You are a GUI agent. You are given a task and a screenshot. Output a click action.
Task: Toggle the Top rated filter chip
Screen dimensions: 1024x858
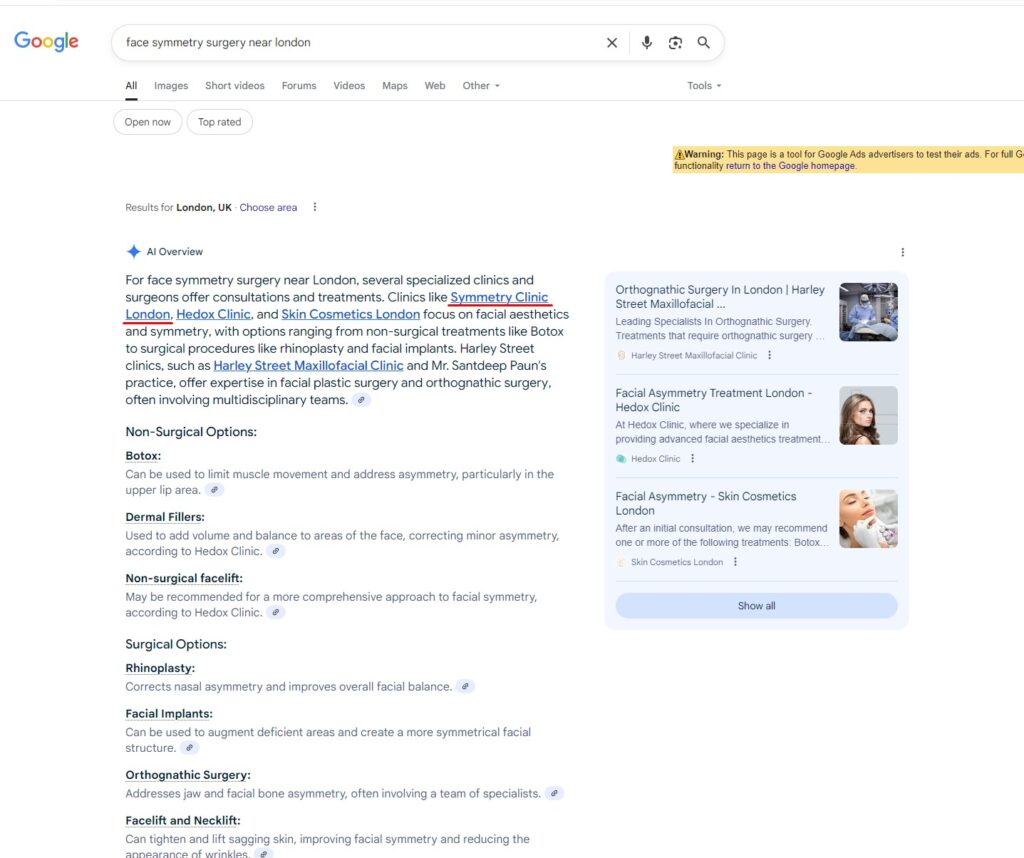219,122
